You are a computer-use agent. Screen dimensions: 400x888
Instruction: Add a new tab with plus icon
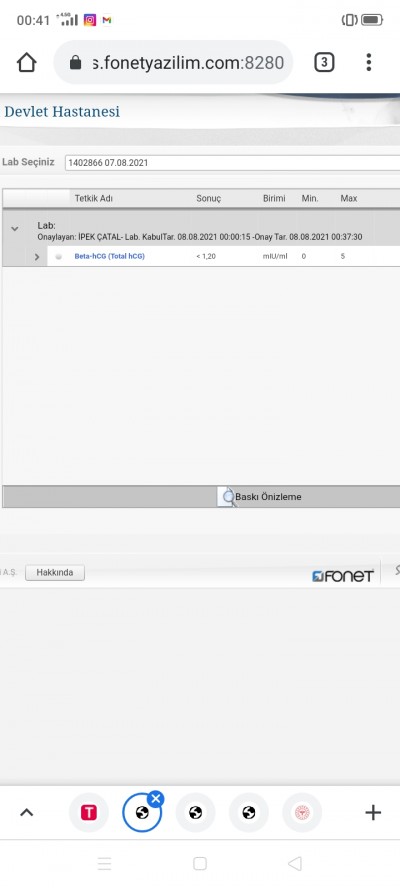tap(373, 813)
